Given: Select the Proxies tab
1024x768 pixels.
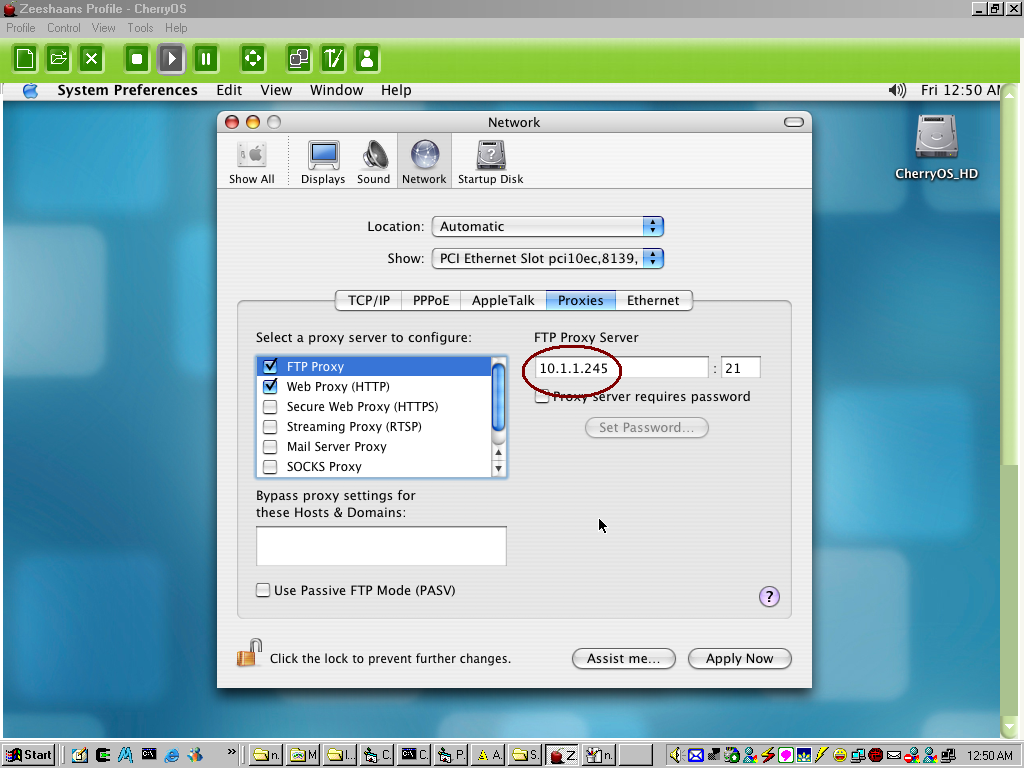Looking at the screenshot, I should (581, 300).
